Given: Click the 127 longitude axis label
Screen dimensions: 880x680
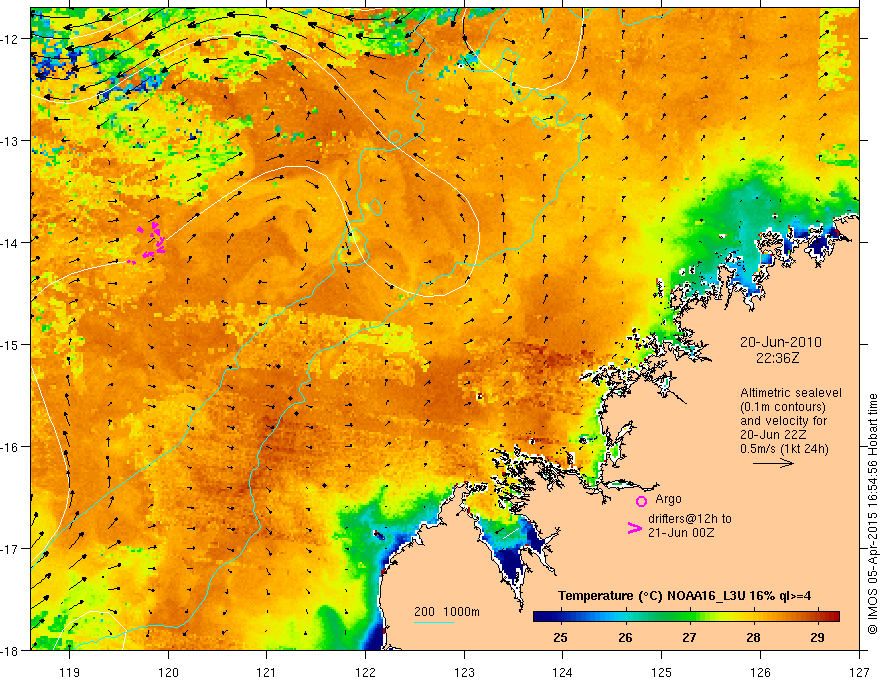Looking at the screenshot, I should click(859, 672).
